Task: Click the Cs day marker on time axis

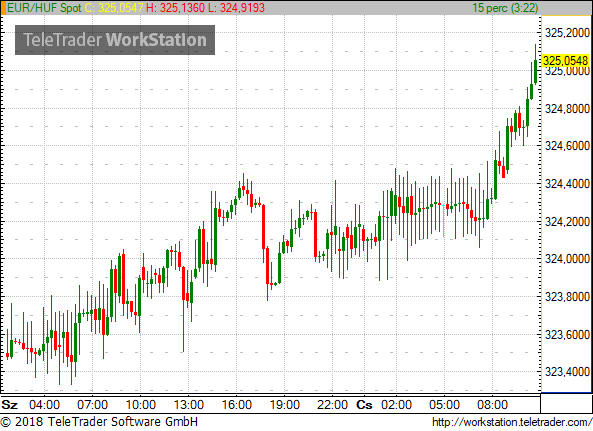Action: click(364, 405)
